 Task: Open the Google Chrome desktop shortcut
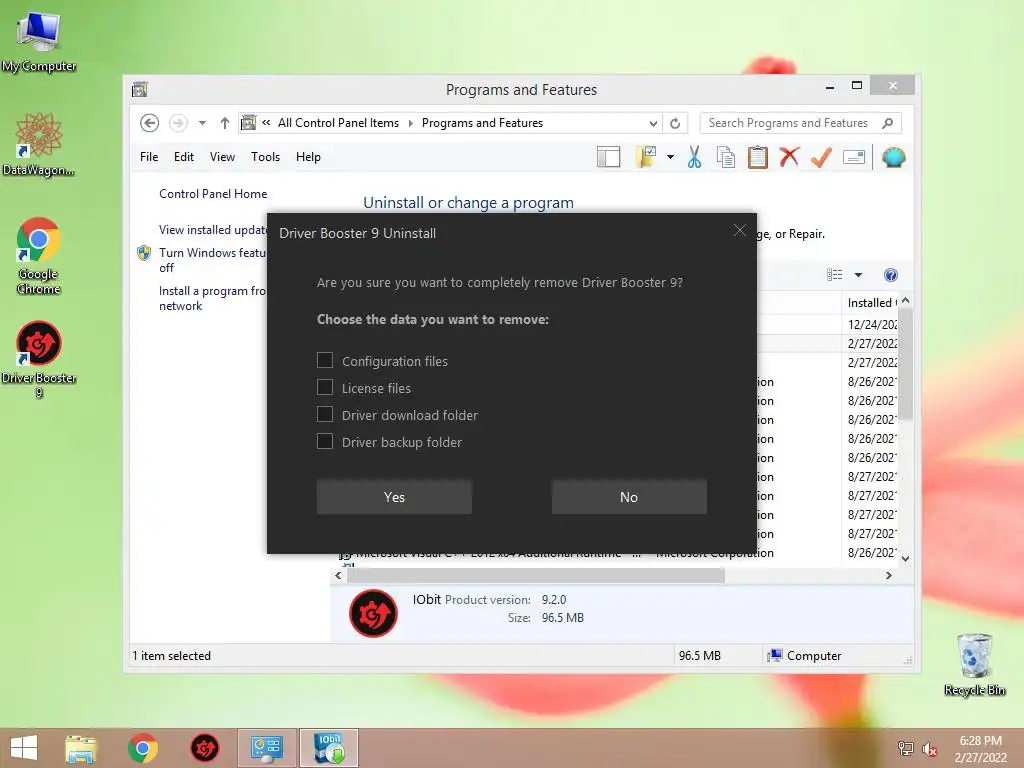pos(39,256)
